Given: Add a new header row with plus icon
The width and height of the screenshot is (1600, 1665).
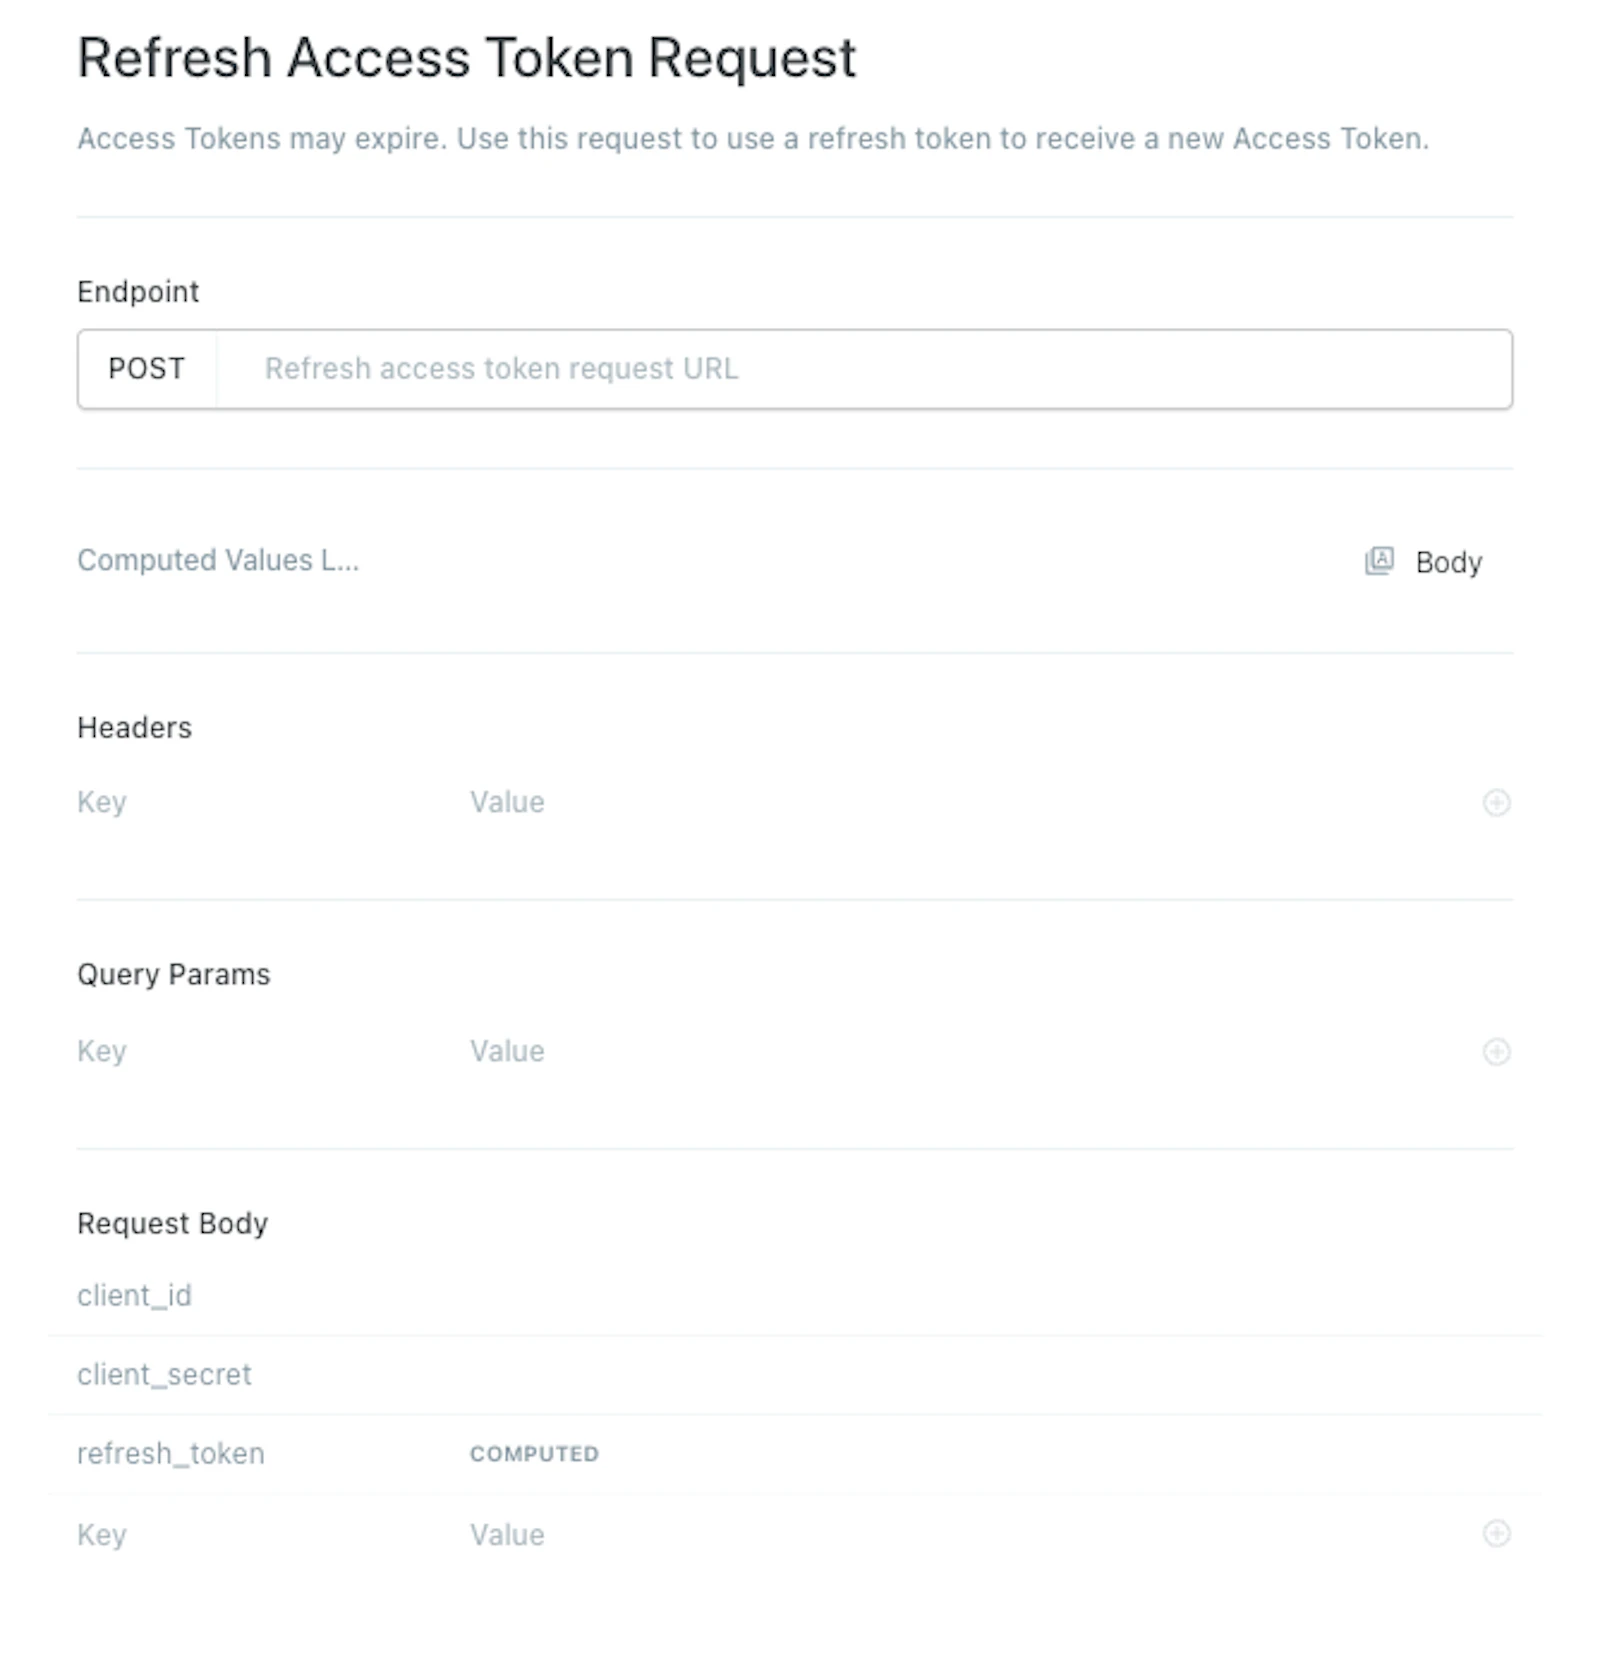Looking at the screenshot, I should pyautogui.click(x=1496, y=802).
